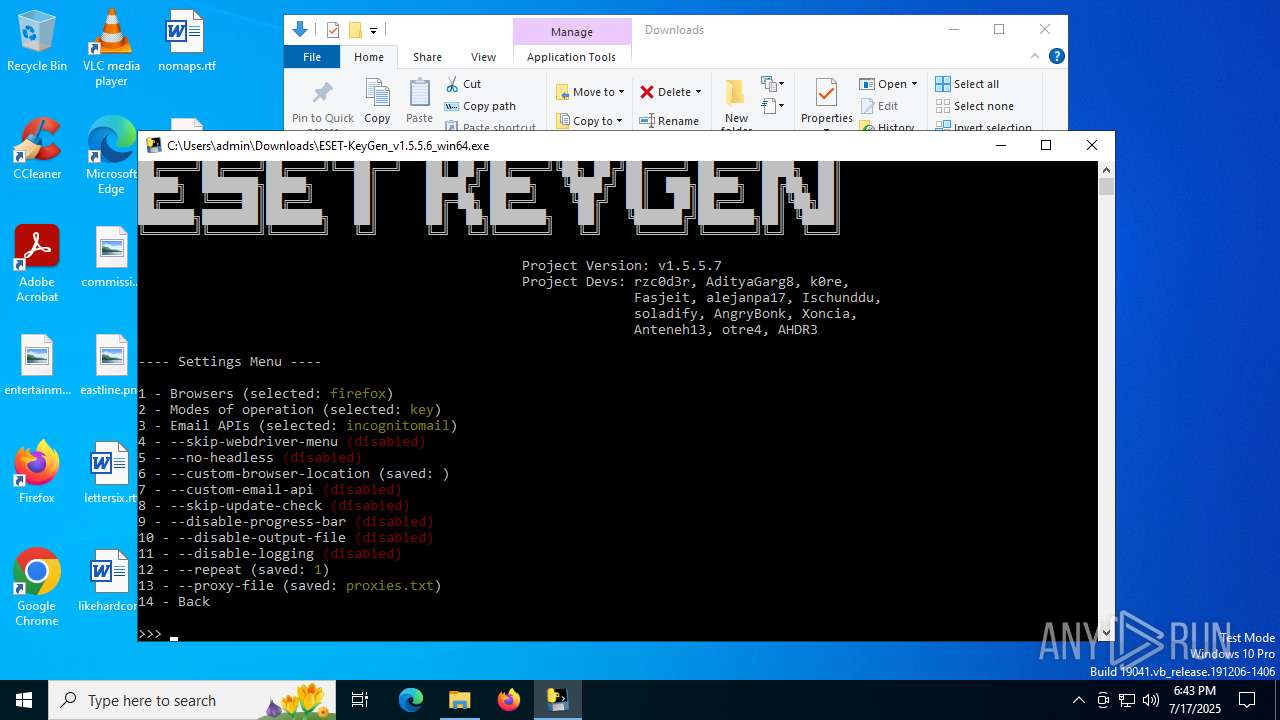Click the Explorer help question mark icon
Screen dimensions: 1280x720
tap(1056, 56)
